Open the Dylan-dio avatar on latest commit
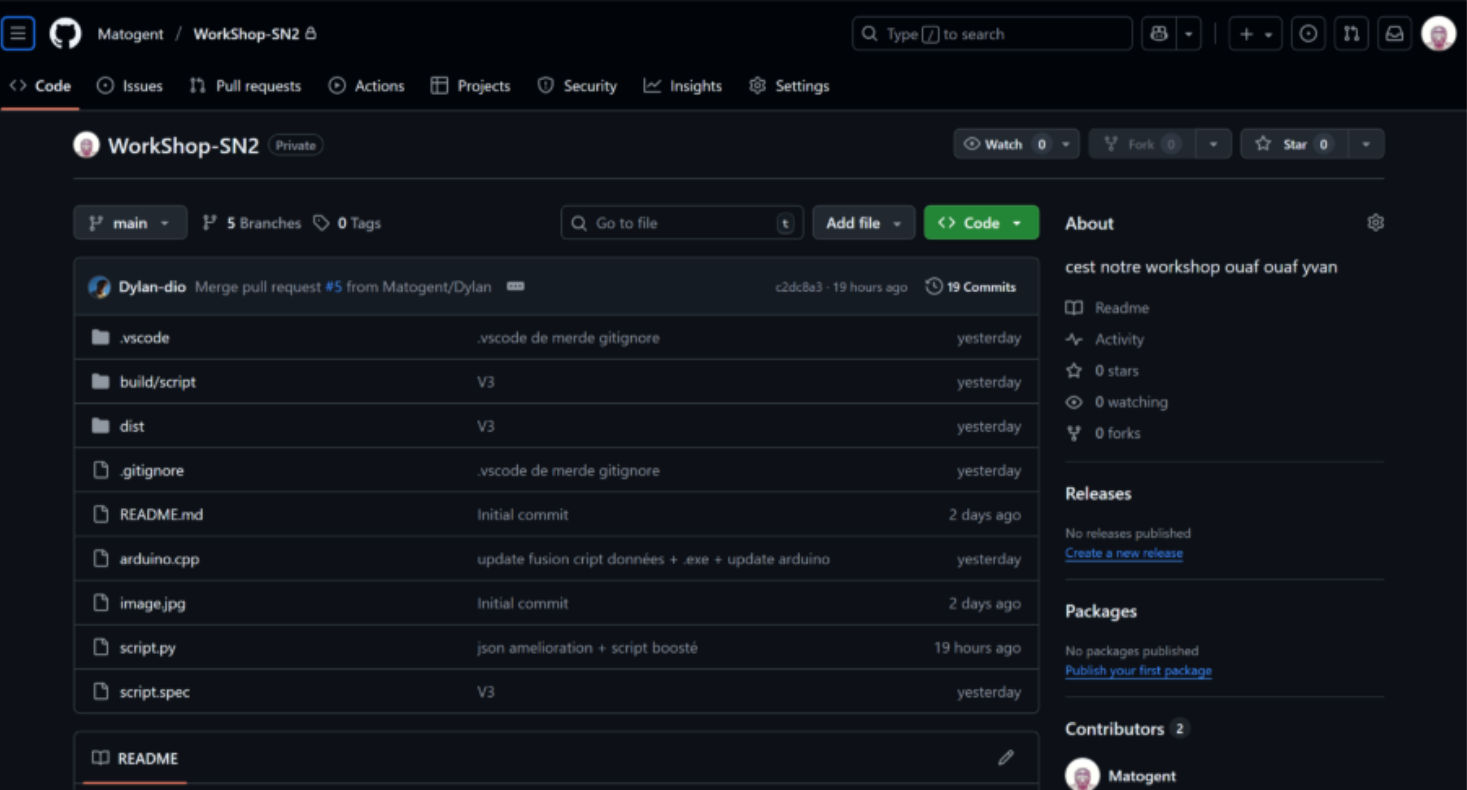This screenshot has height=790, width=1467. (99, 287)
